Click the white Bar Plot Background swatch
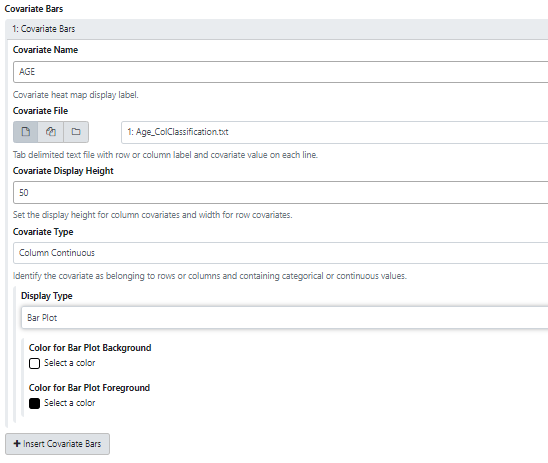 click(x=34, y=363)
